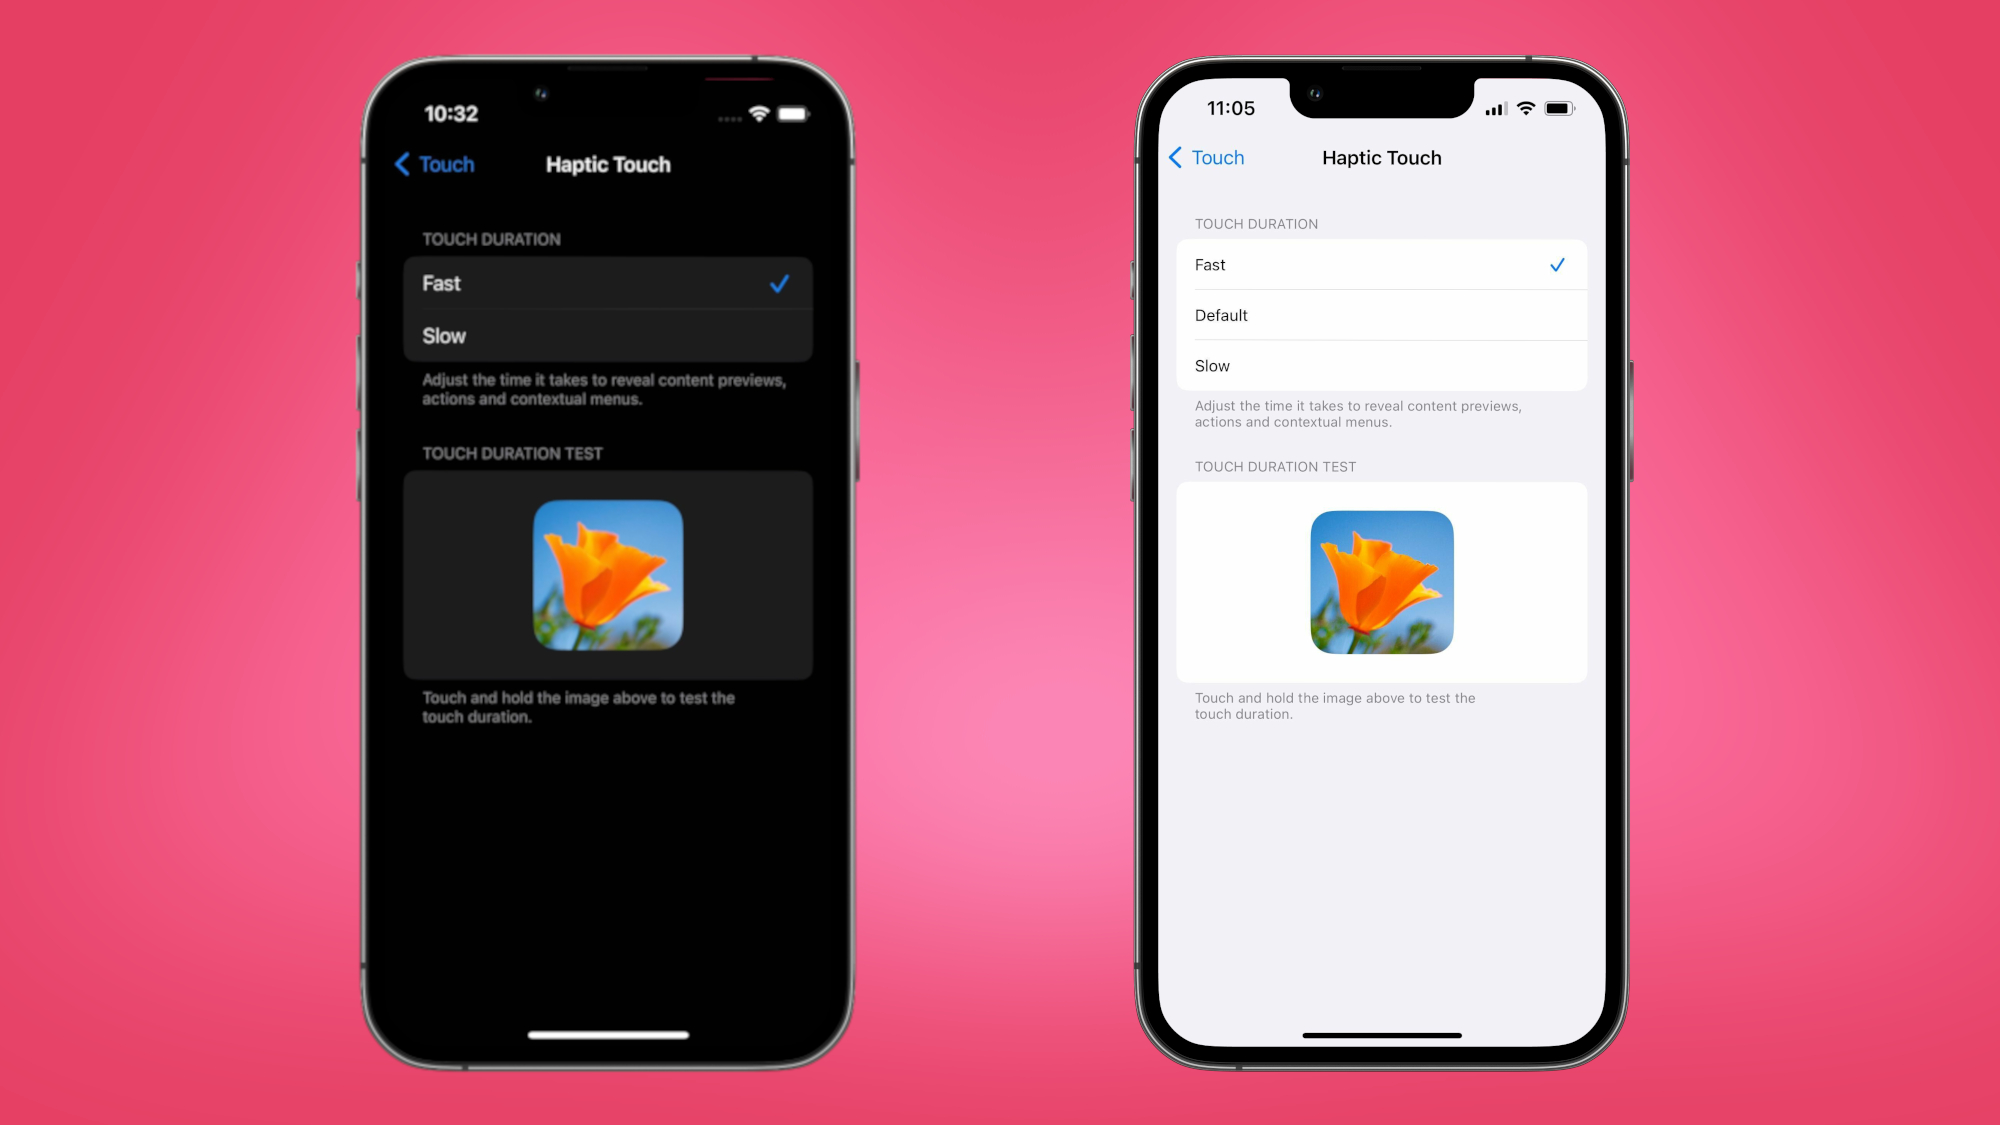Viewport: 2000px width, 1125px height.
Task: View left phone battery status icon
Action: (794, 113)
